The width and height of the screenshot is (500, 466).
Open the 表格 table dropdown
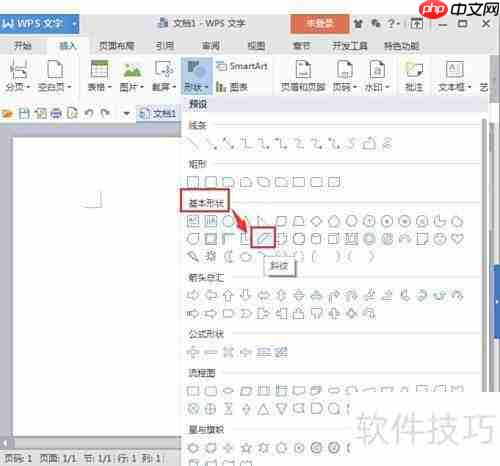pyautogui.click(x=99, y=87)
